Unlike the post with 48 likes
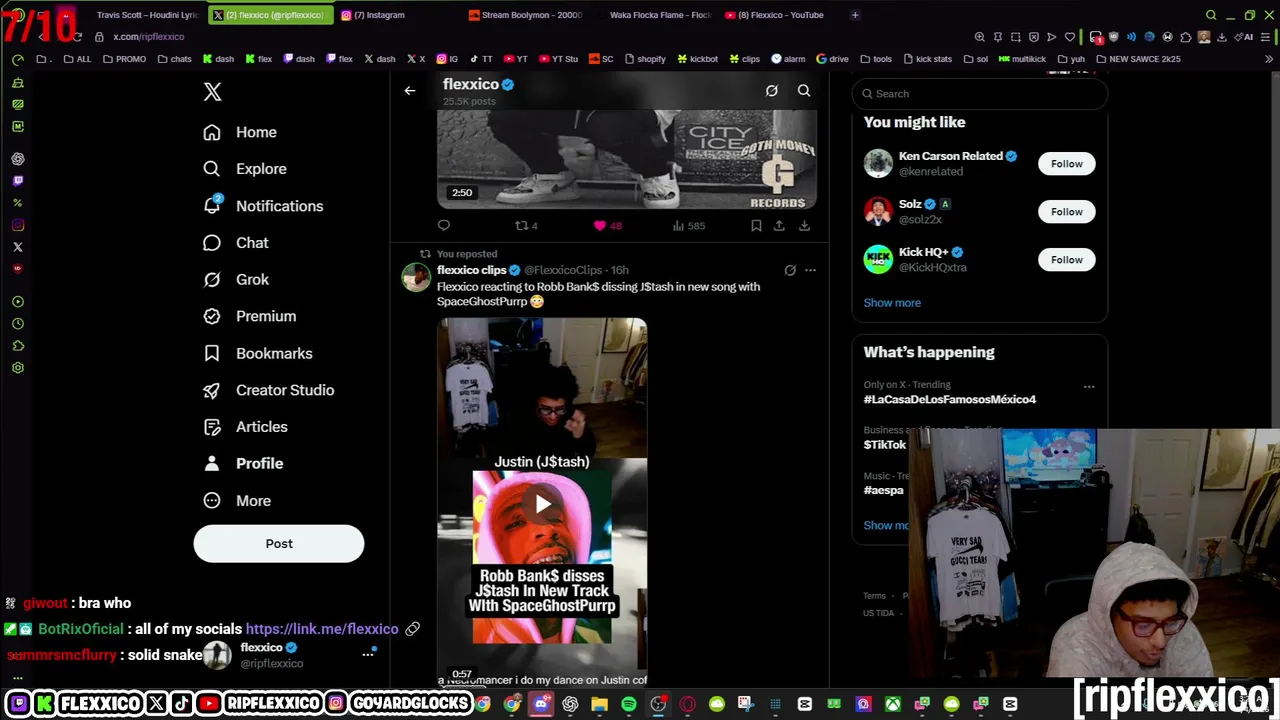The image size is (1280, 720). click(x=607, y=226)
